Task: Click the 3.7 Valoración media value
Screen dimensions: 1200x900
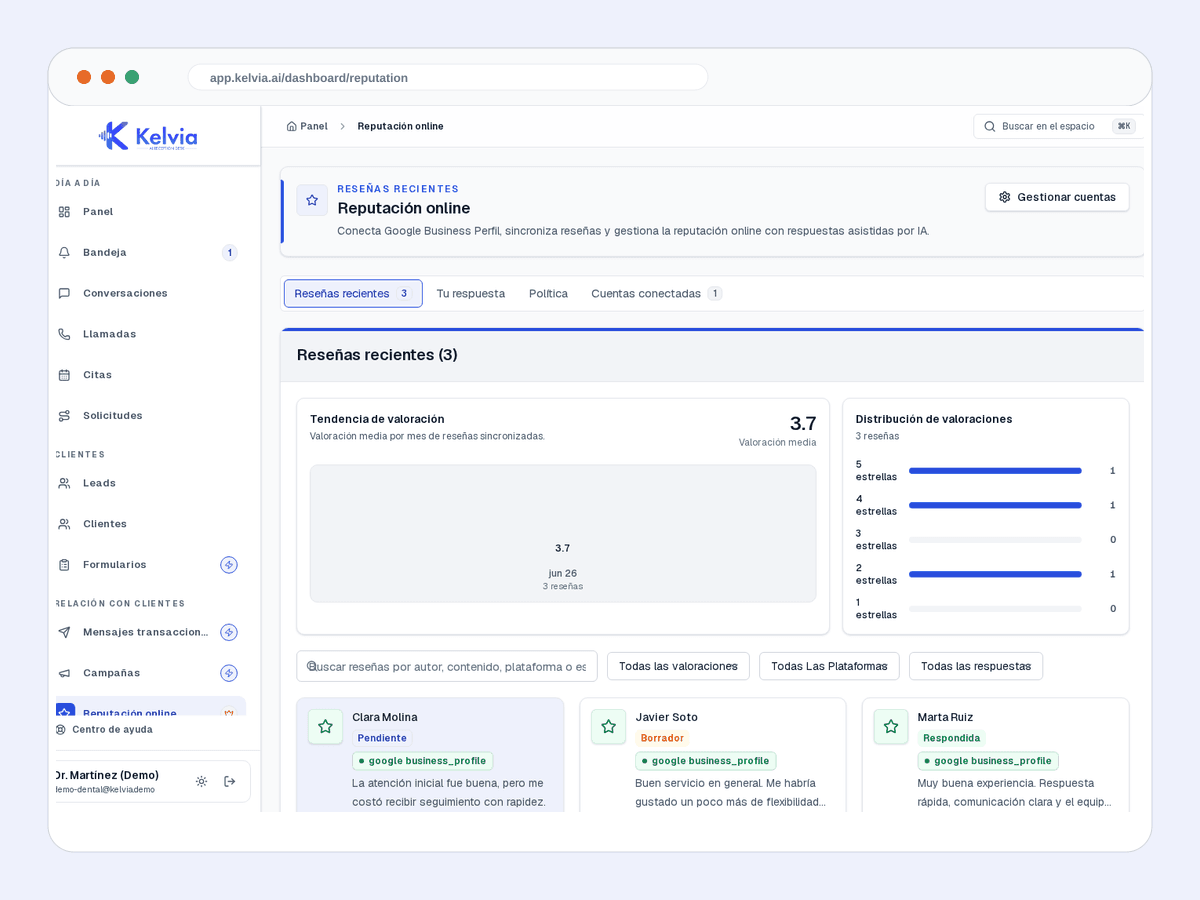Action: (803, 423)
